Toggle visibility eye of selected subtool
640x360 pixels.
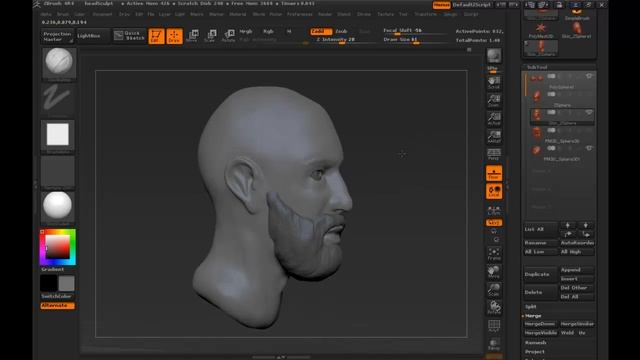(x=589, y=112)
